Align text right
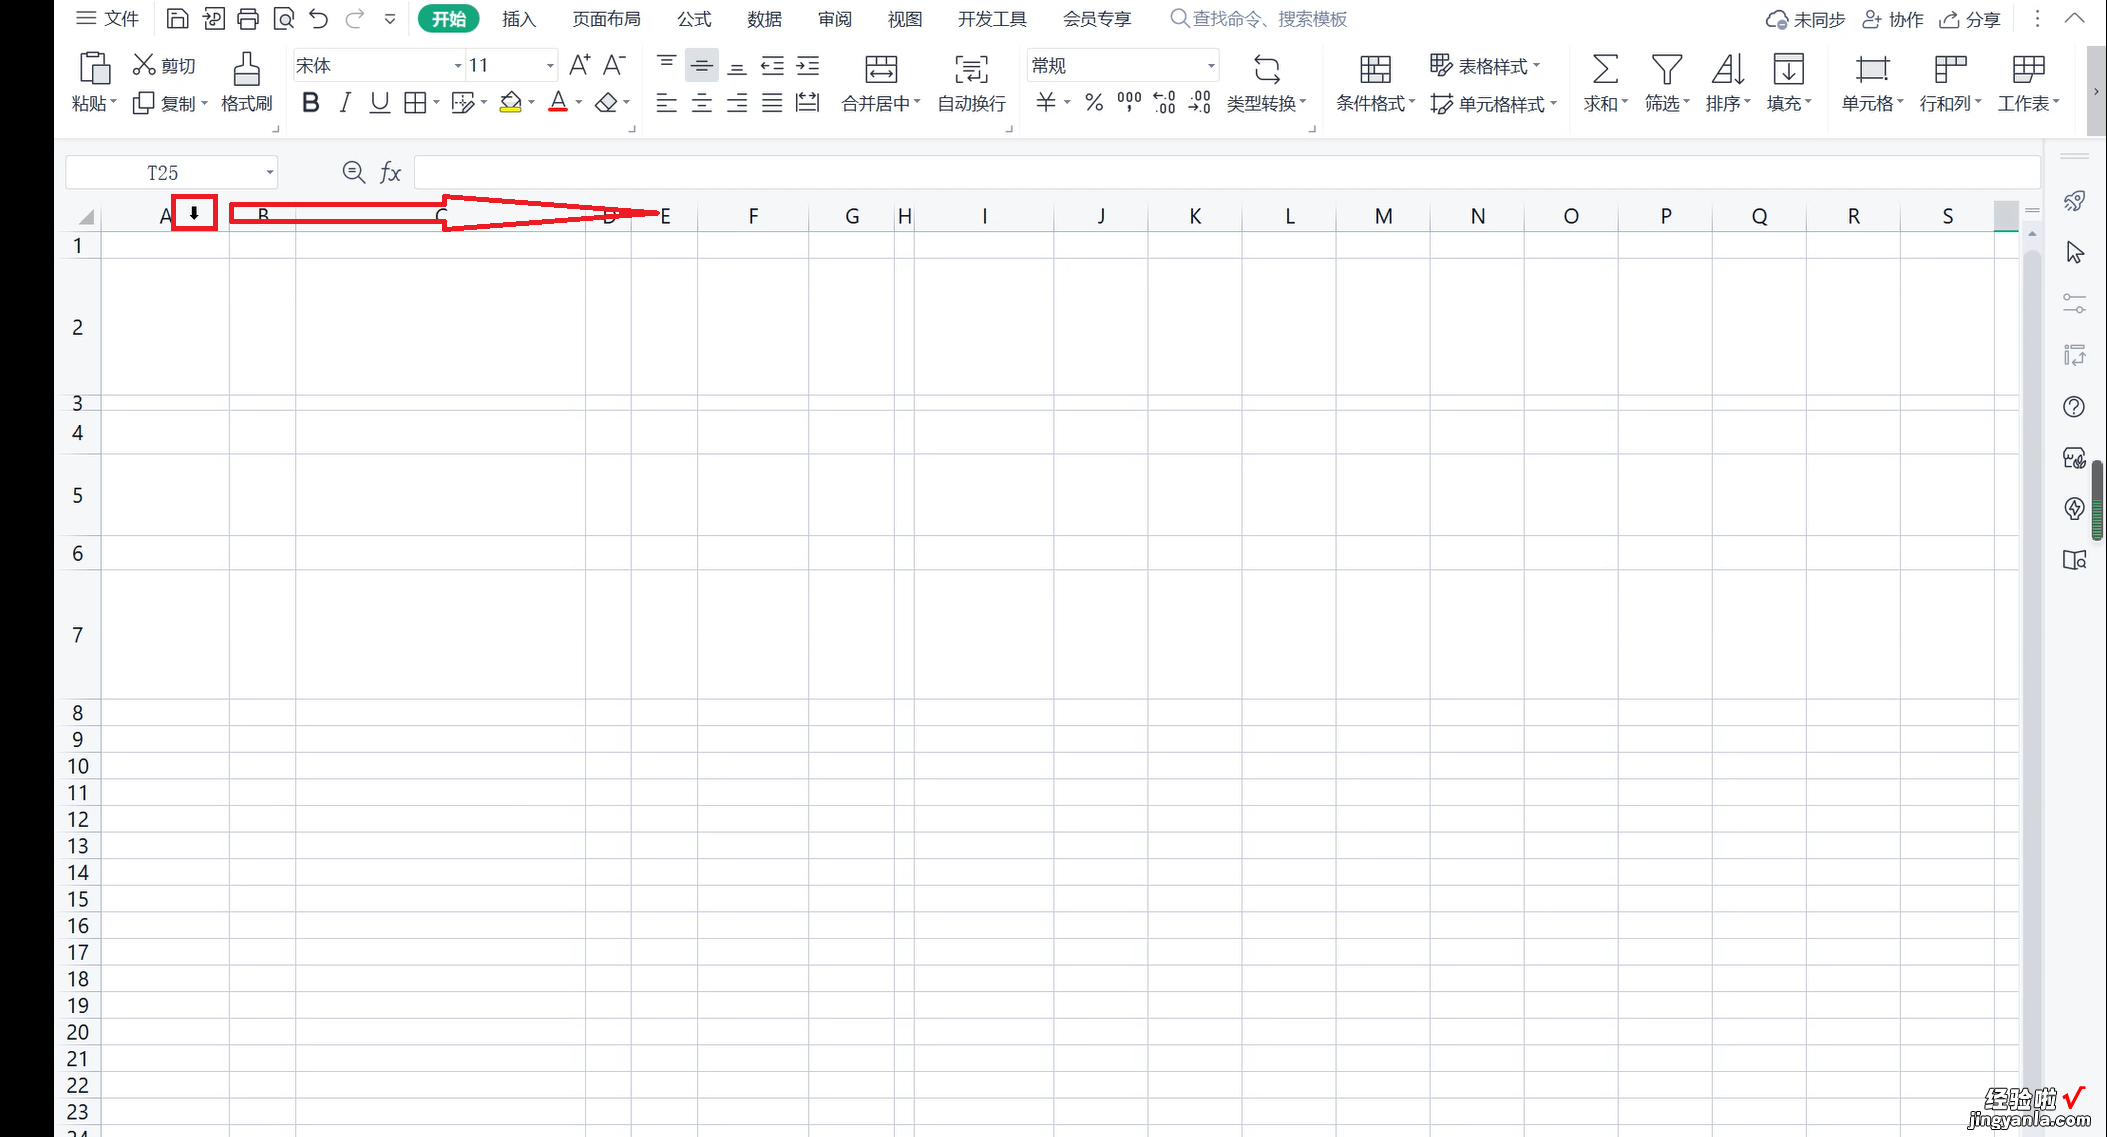The height and width of the screenshot is (1137, 2107). [x=737, y=102]
